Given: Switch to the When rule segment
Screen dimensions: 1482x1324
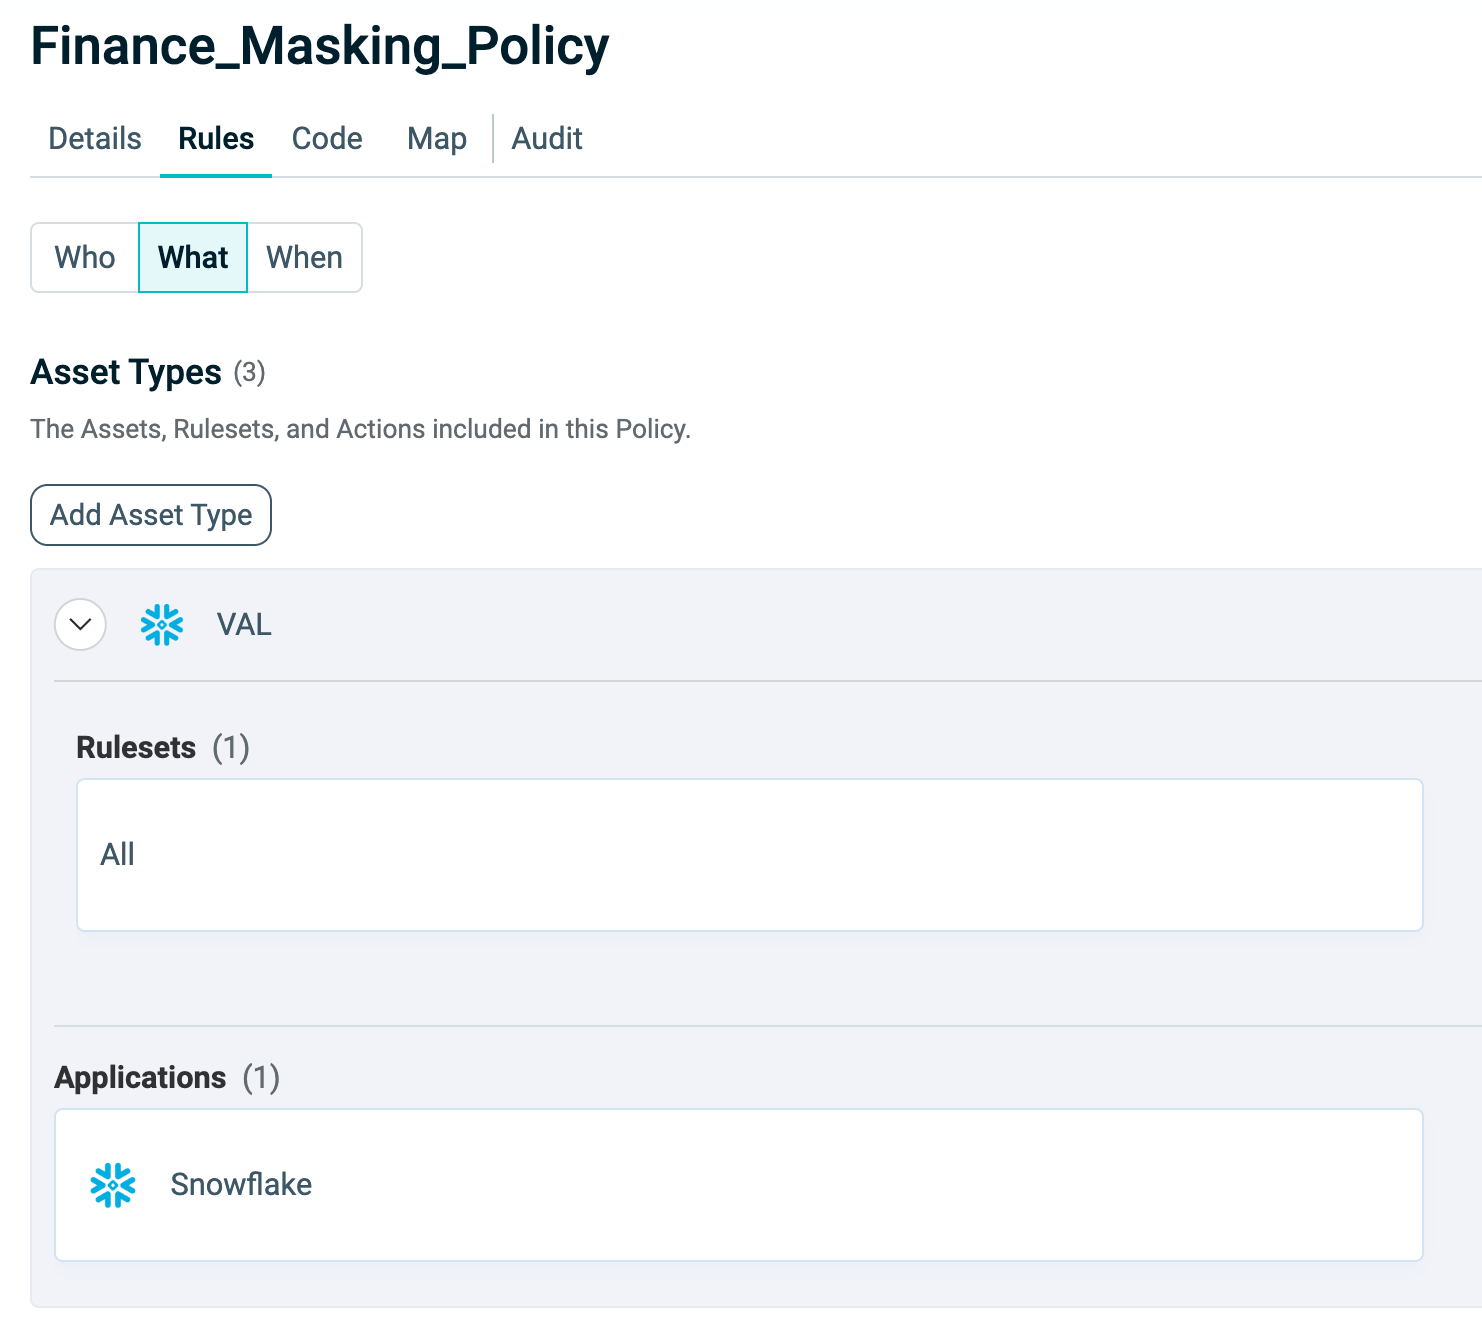Looking at the screenshot, I should [x=304, y=257].
